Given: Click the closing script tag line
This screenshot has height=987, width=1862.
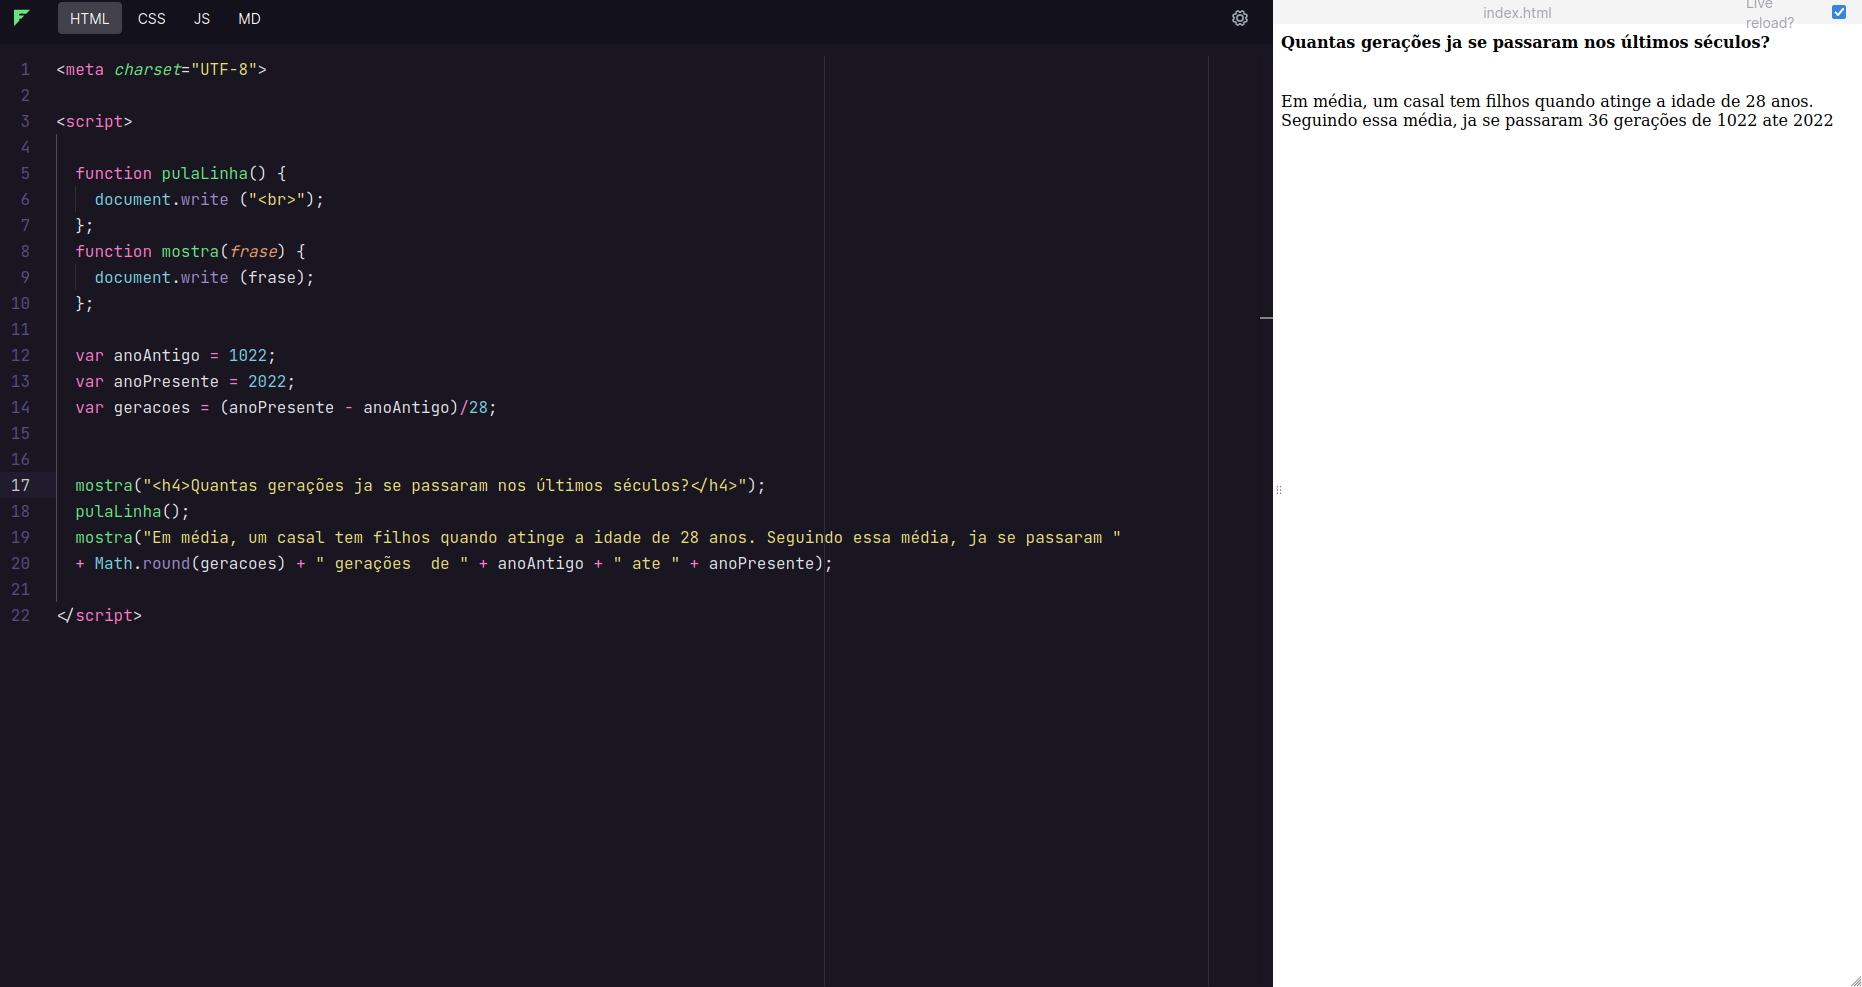Looking at the screenshot, I should (100, 615).
